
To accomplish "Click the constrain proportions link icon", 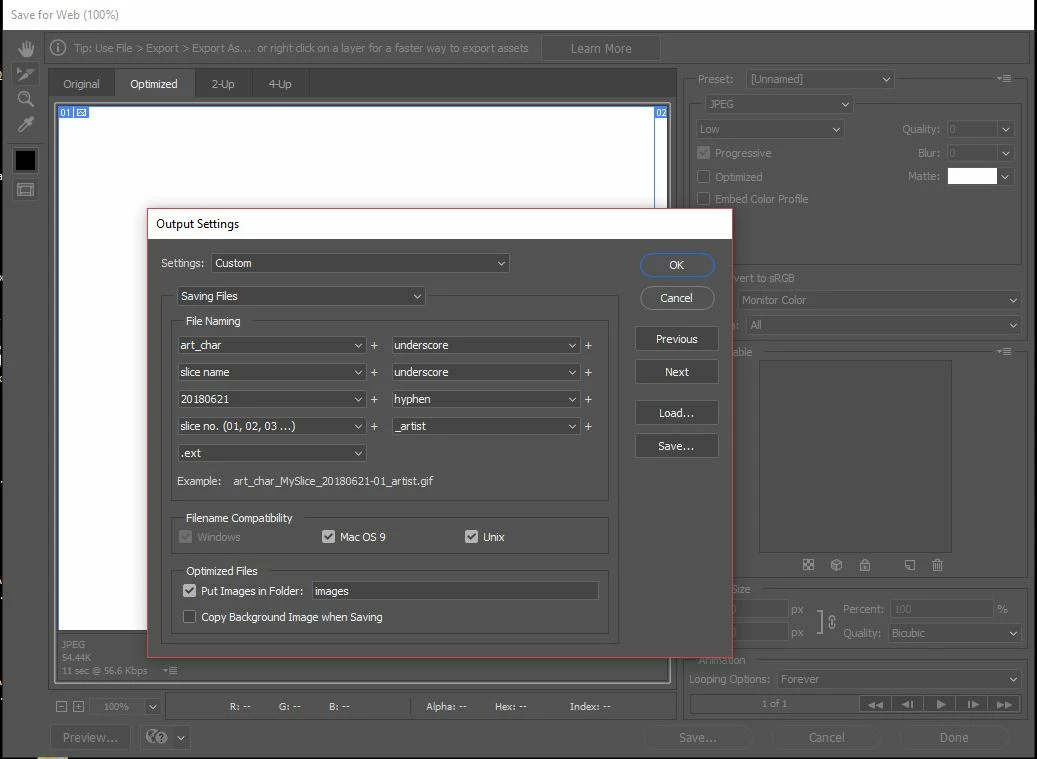I will click(x=831, y=621).
